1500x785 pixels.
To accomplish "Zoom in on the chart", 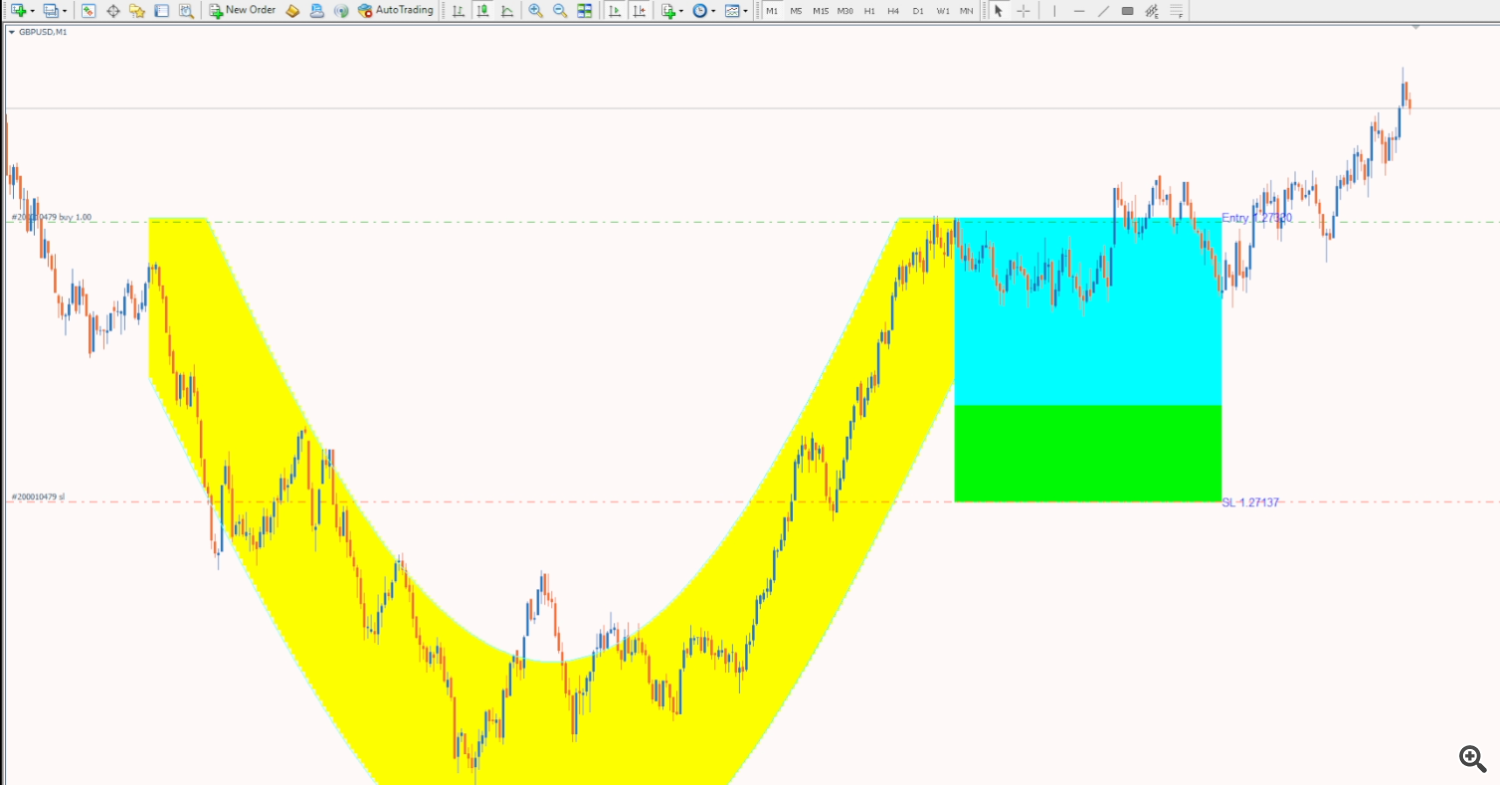I will point(536,10).
